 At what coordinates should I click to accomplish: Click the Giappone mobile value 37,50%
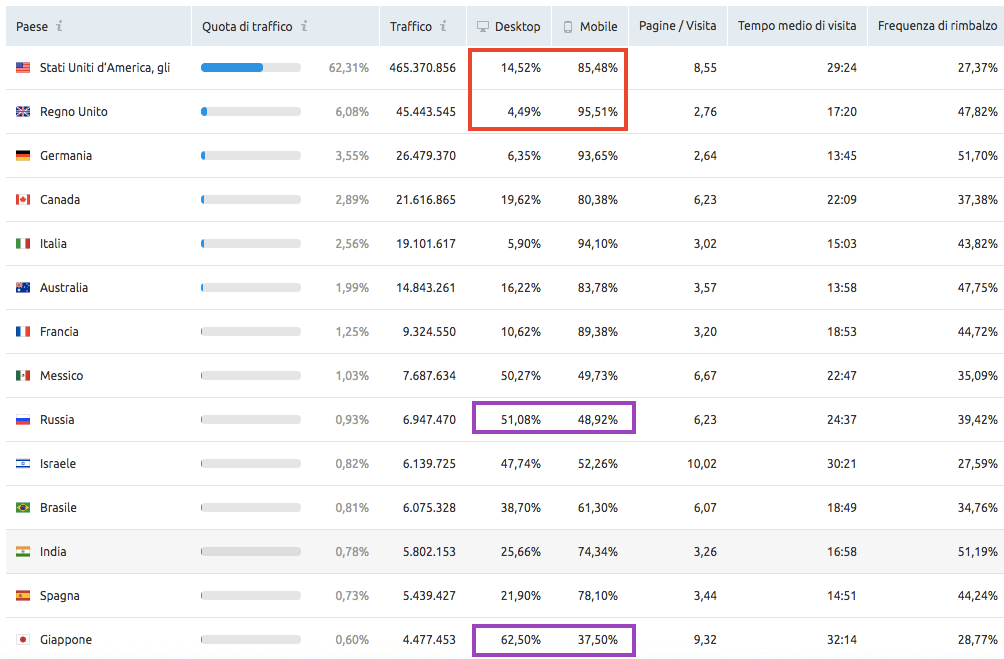[597, 640]
